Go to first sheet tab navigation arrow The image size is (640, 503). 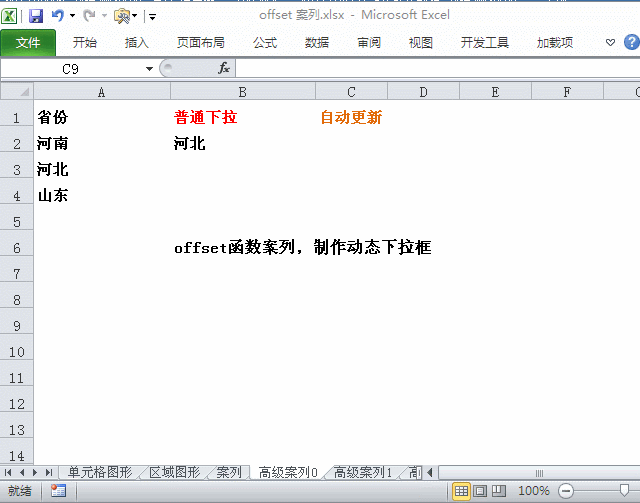(x=8, y=472)
